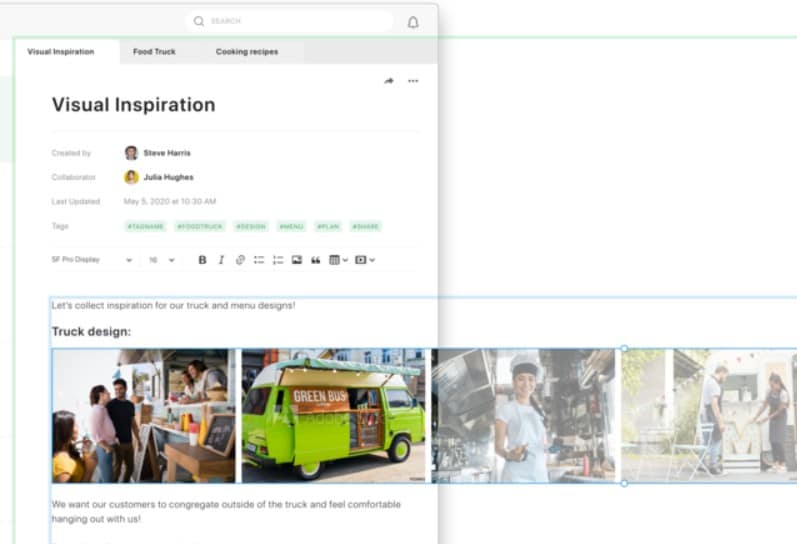Open the three-dot more options menu
The image size is (797, 544).
click(413, 81)
